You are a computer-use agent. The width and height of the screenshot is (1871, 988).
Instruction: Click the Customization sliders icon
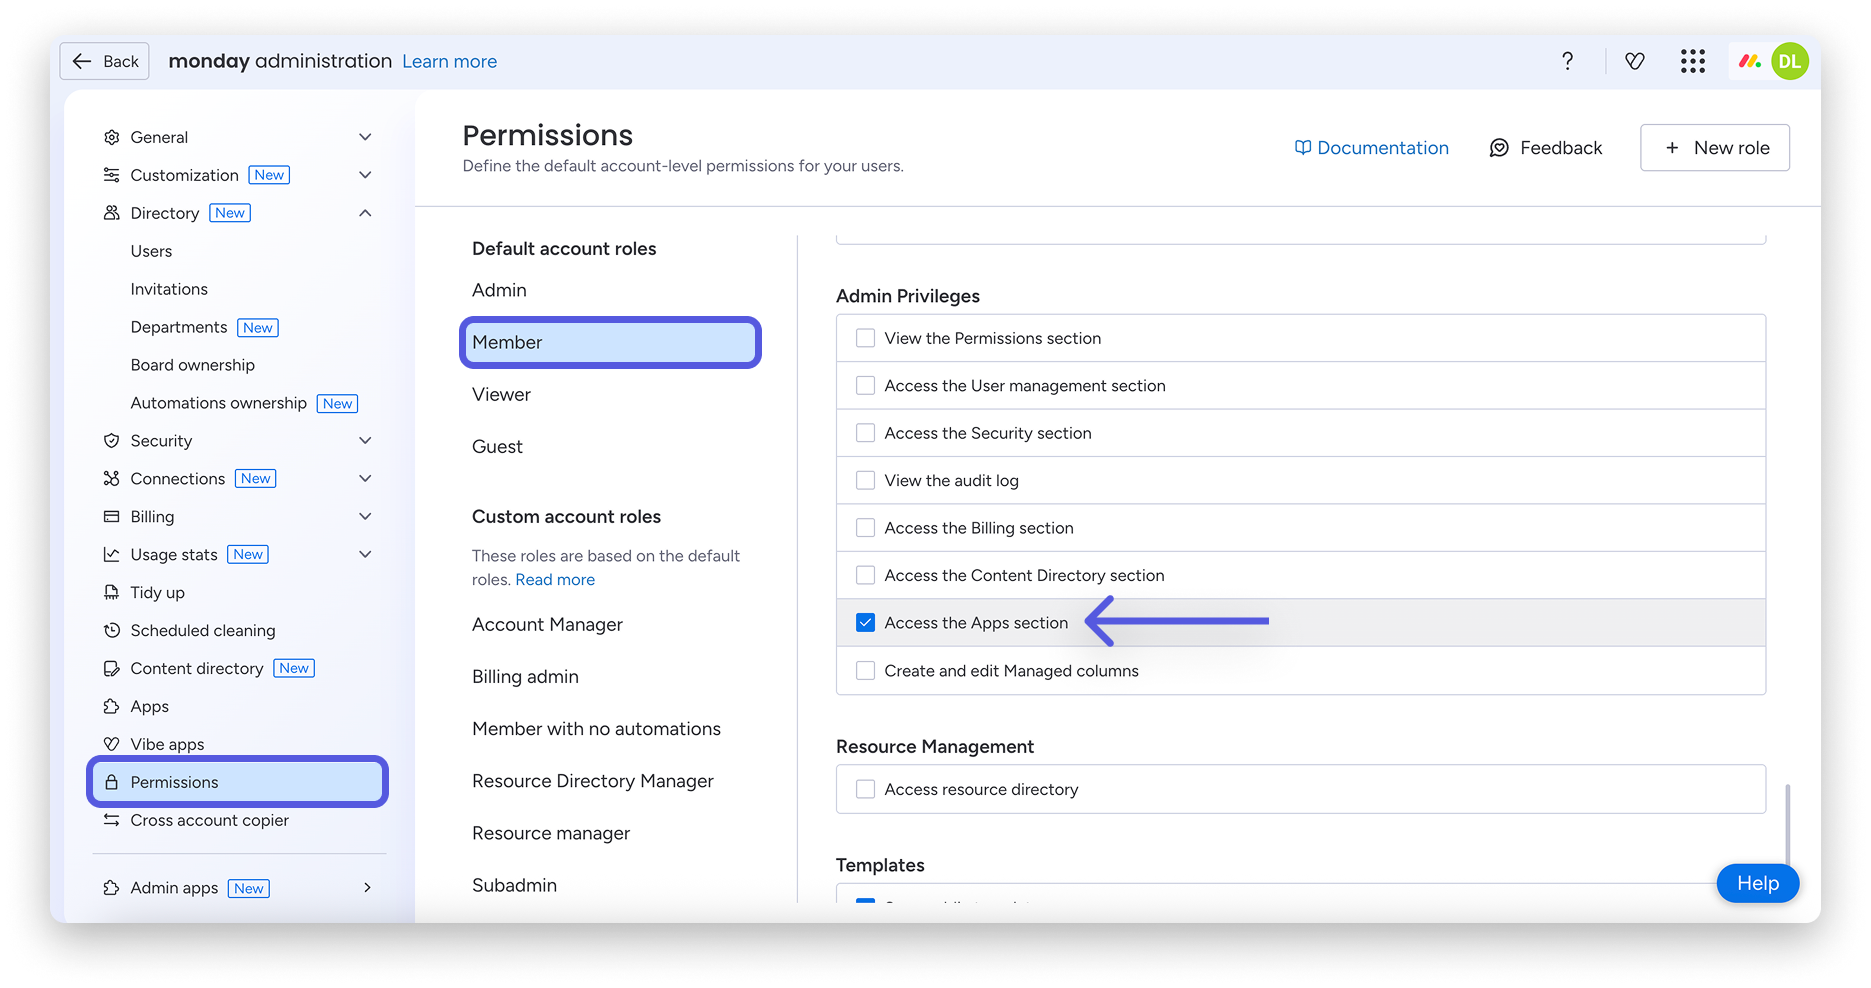point(112,175)
